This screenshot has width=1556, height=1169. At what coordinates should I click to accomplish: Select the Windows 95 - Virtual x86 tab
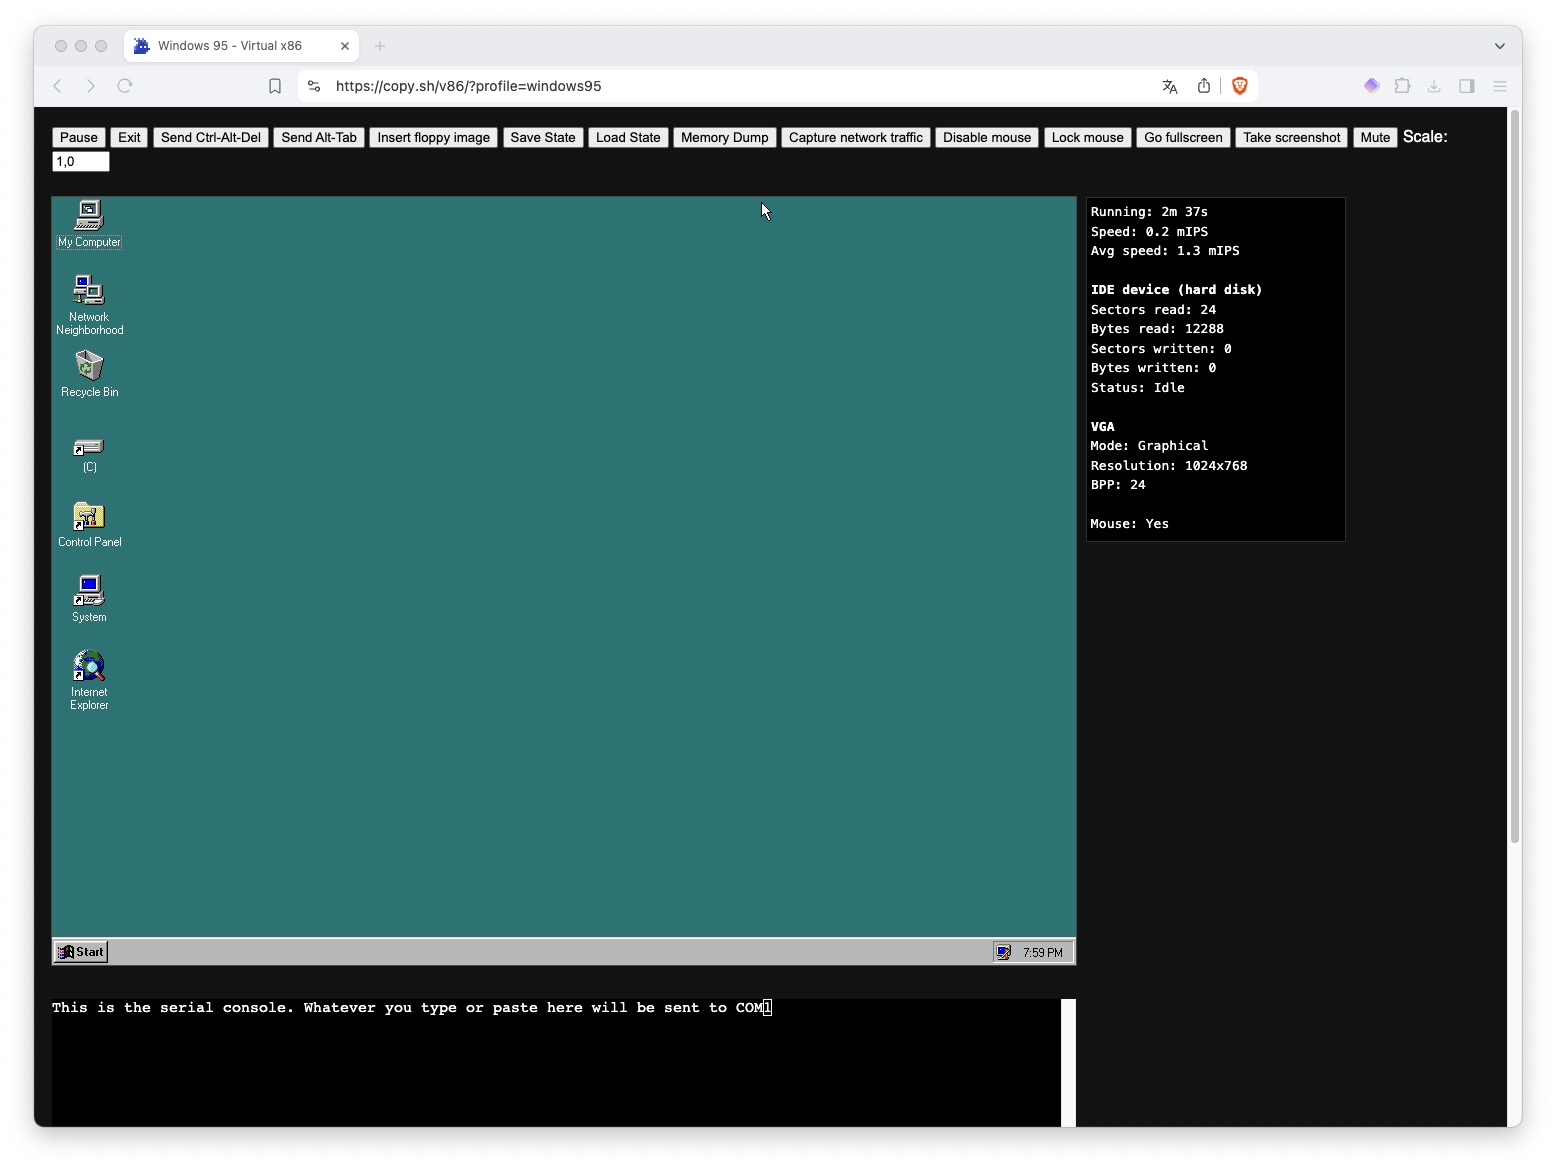click(230, 46)
